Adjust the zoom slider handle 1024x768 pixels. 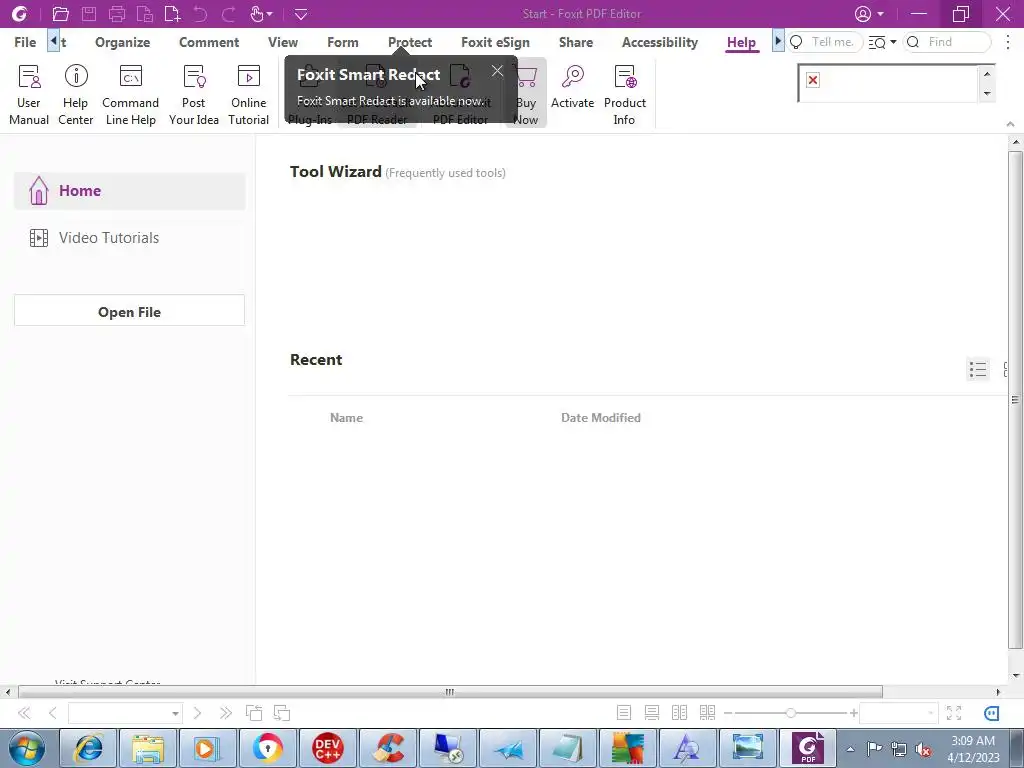pos(791,713)
